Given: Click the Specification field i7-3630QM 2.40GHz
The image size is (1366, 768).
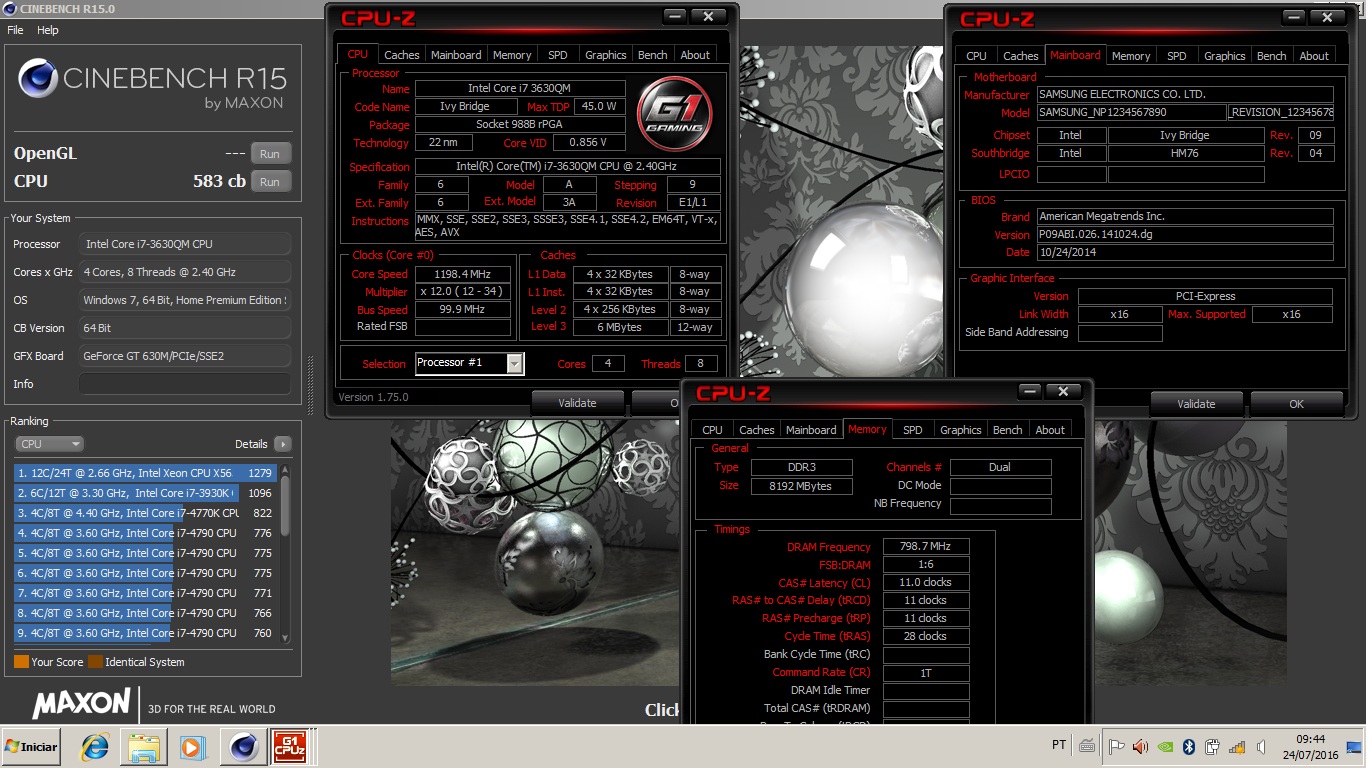Looking at the screenshot, I should [568, 167].
